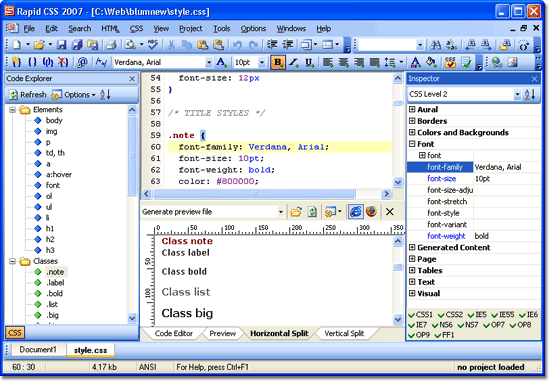This screenshot has width=550, height=381.
Task: Click Refresh in Code Explorer
Action: (28, 94)
